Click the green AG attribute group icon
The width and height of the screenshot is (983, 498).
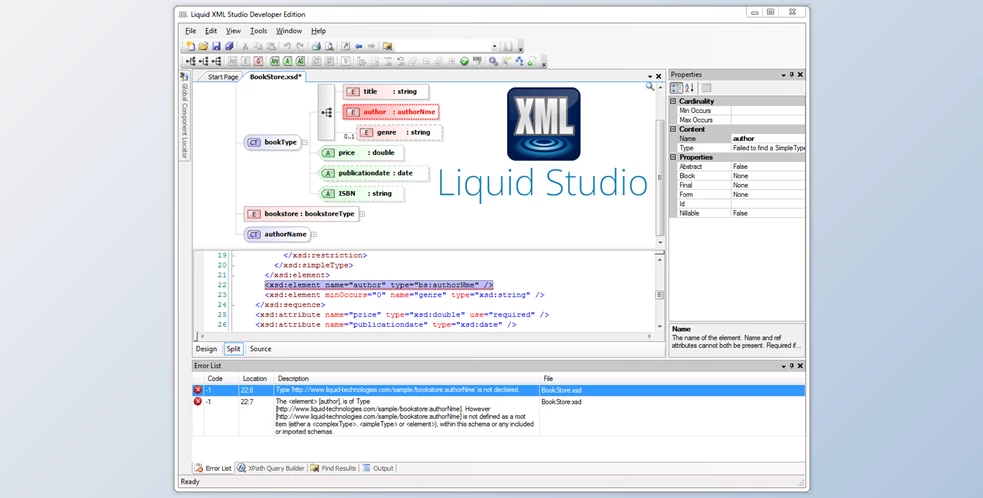[300, 61]
